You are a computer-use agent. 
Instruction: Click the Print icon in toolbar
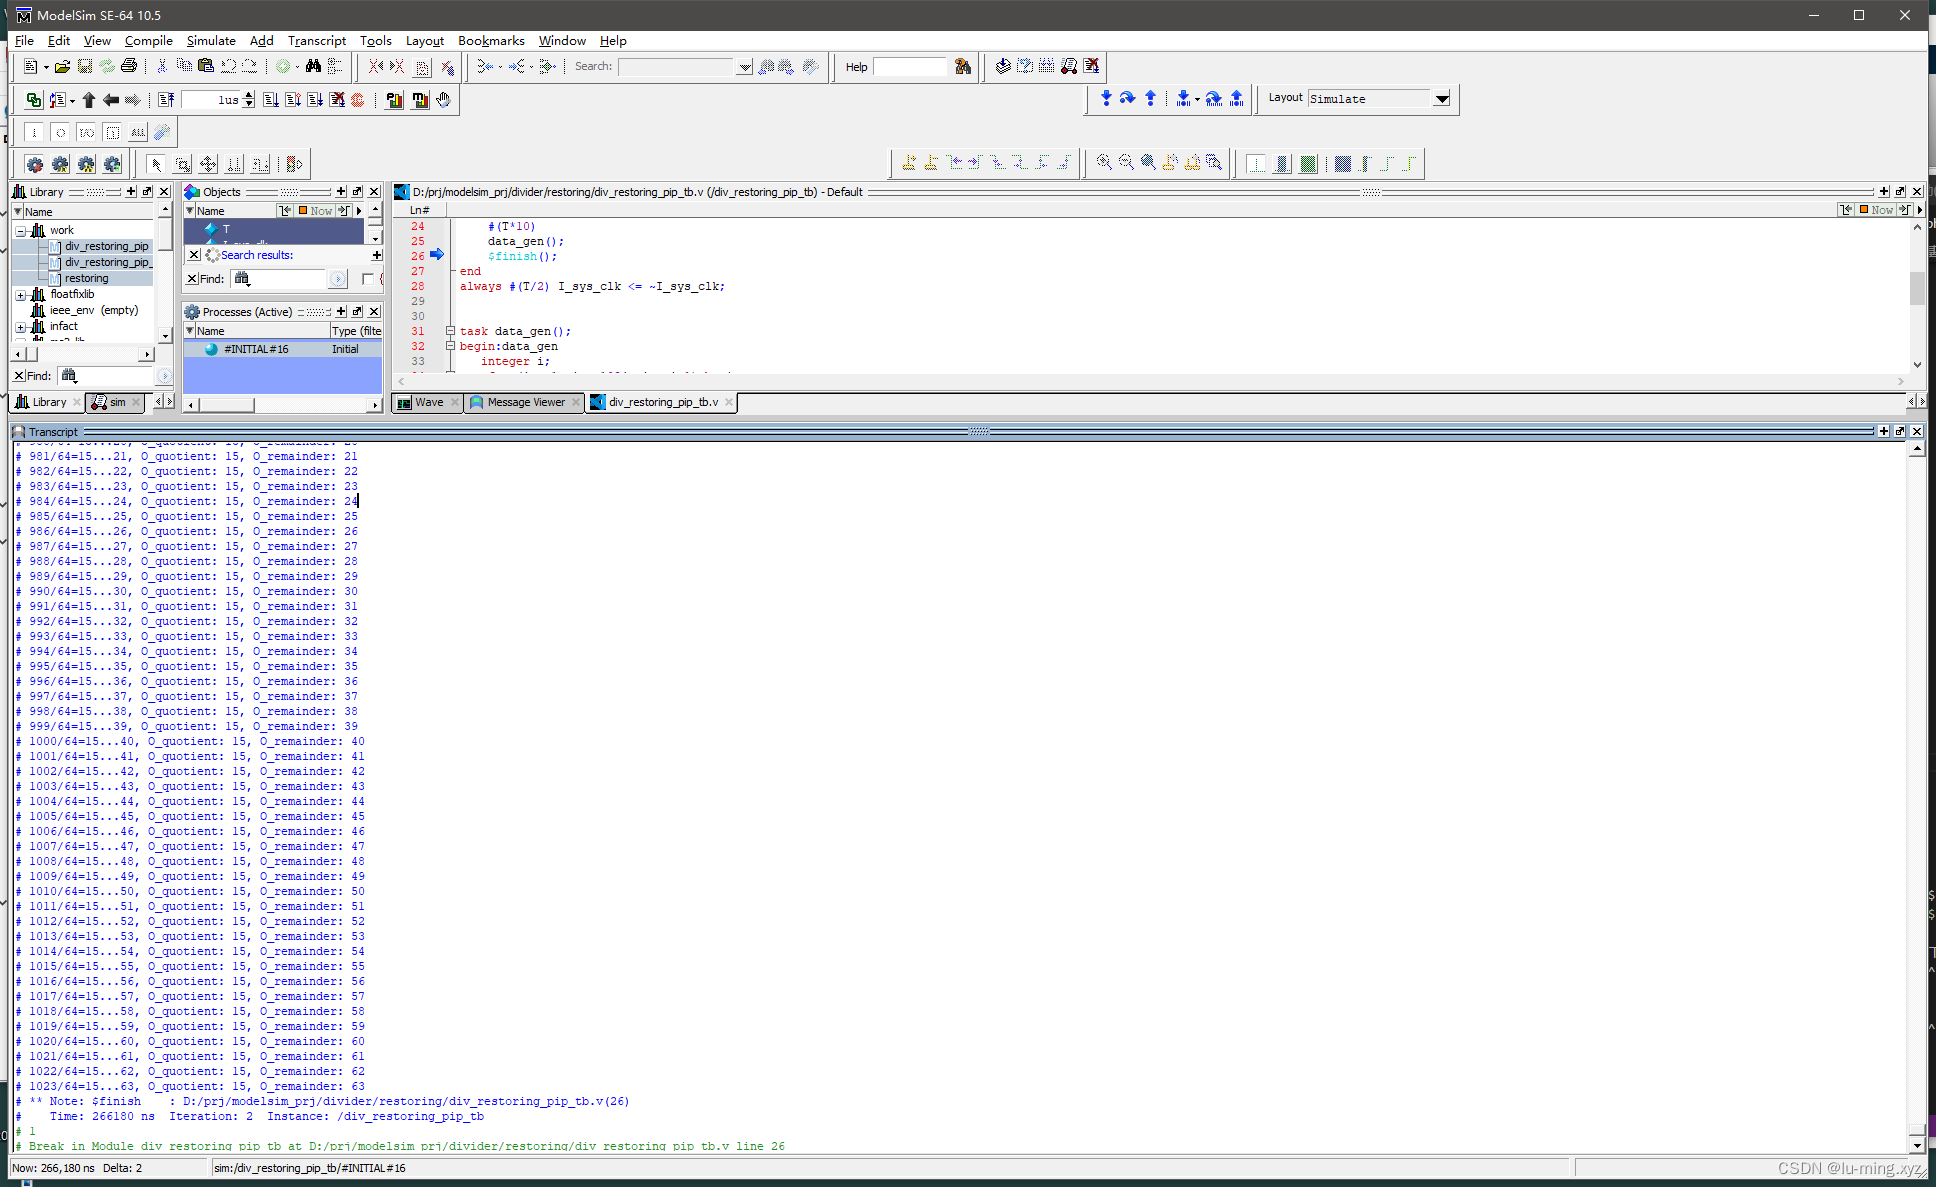point(129,67)
